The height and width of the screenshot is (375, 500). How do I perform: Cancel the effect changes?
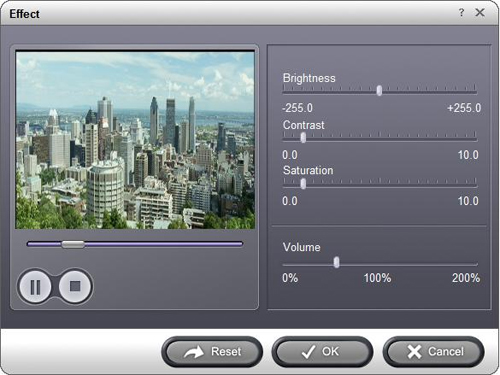(x=434, y=352)
